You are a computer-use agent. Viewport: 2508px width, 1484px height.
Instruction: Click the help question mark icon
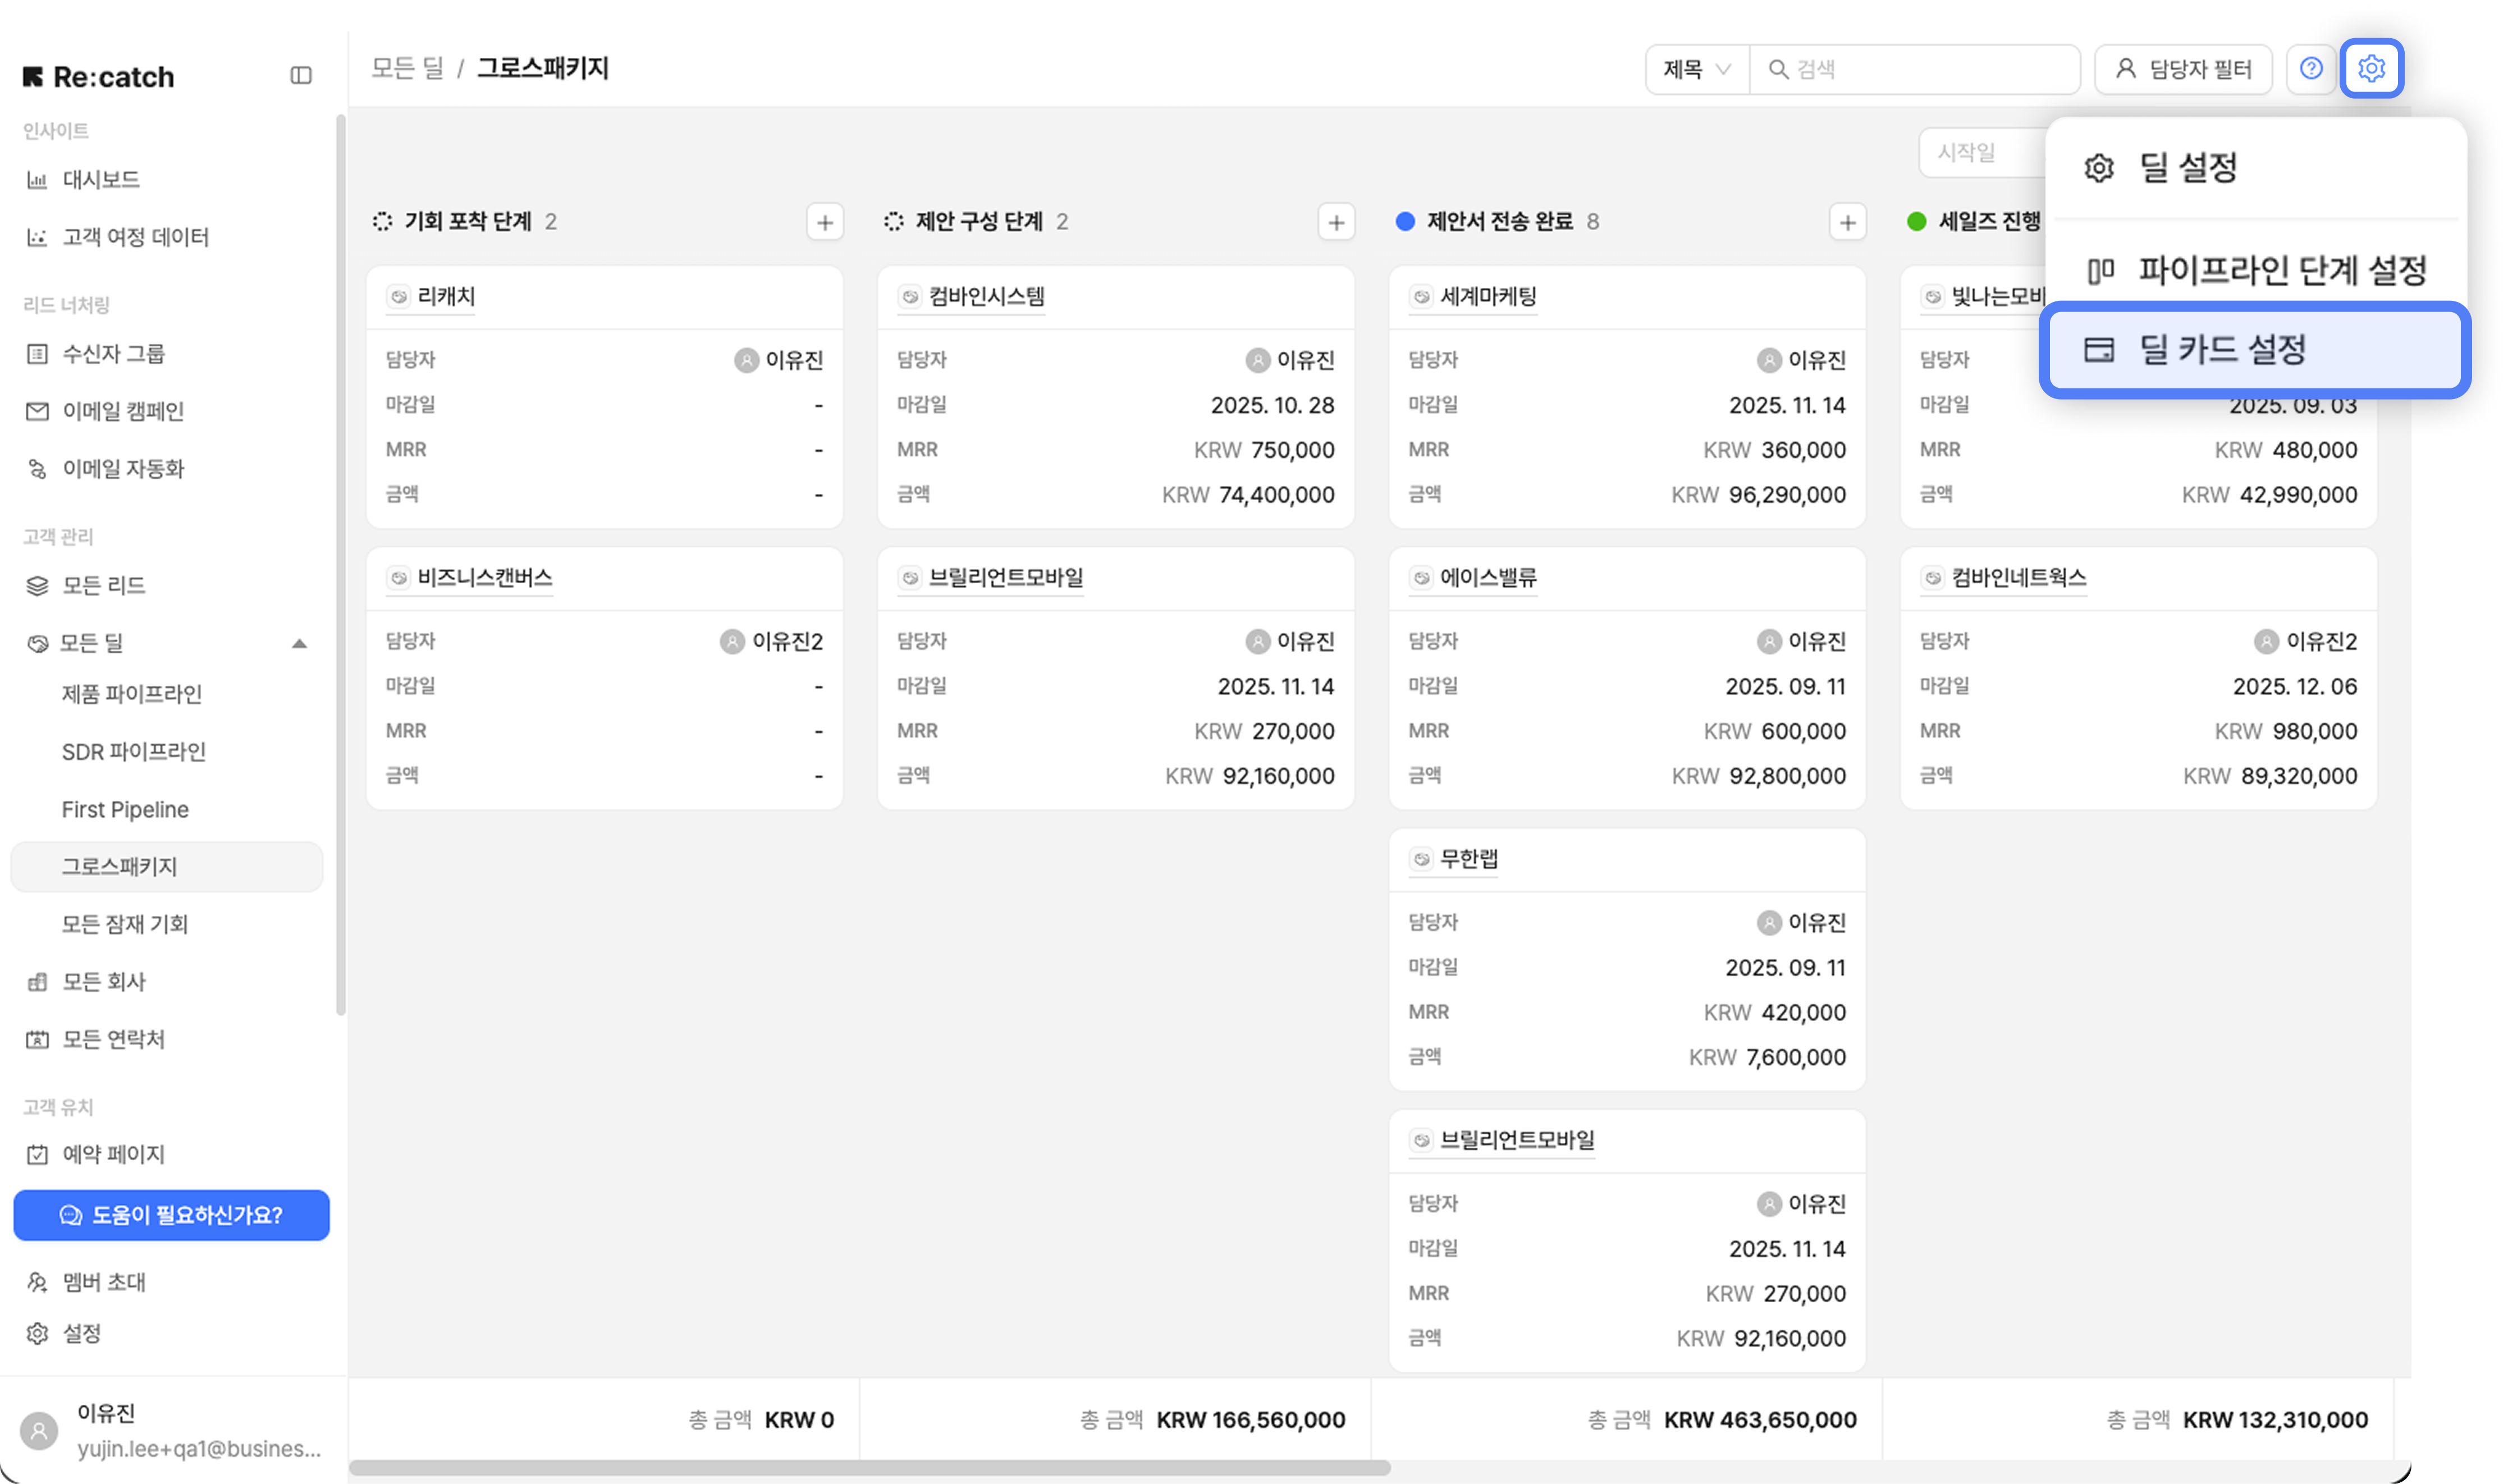coord(2310,68)
